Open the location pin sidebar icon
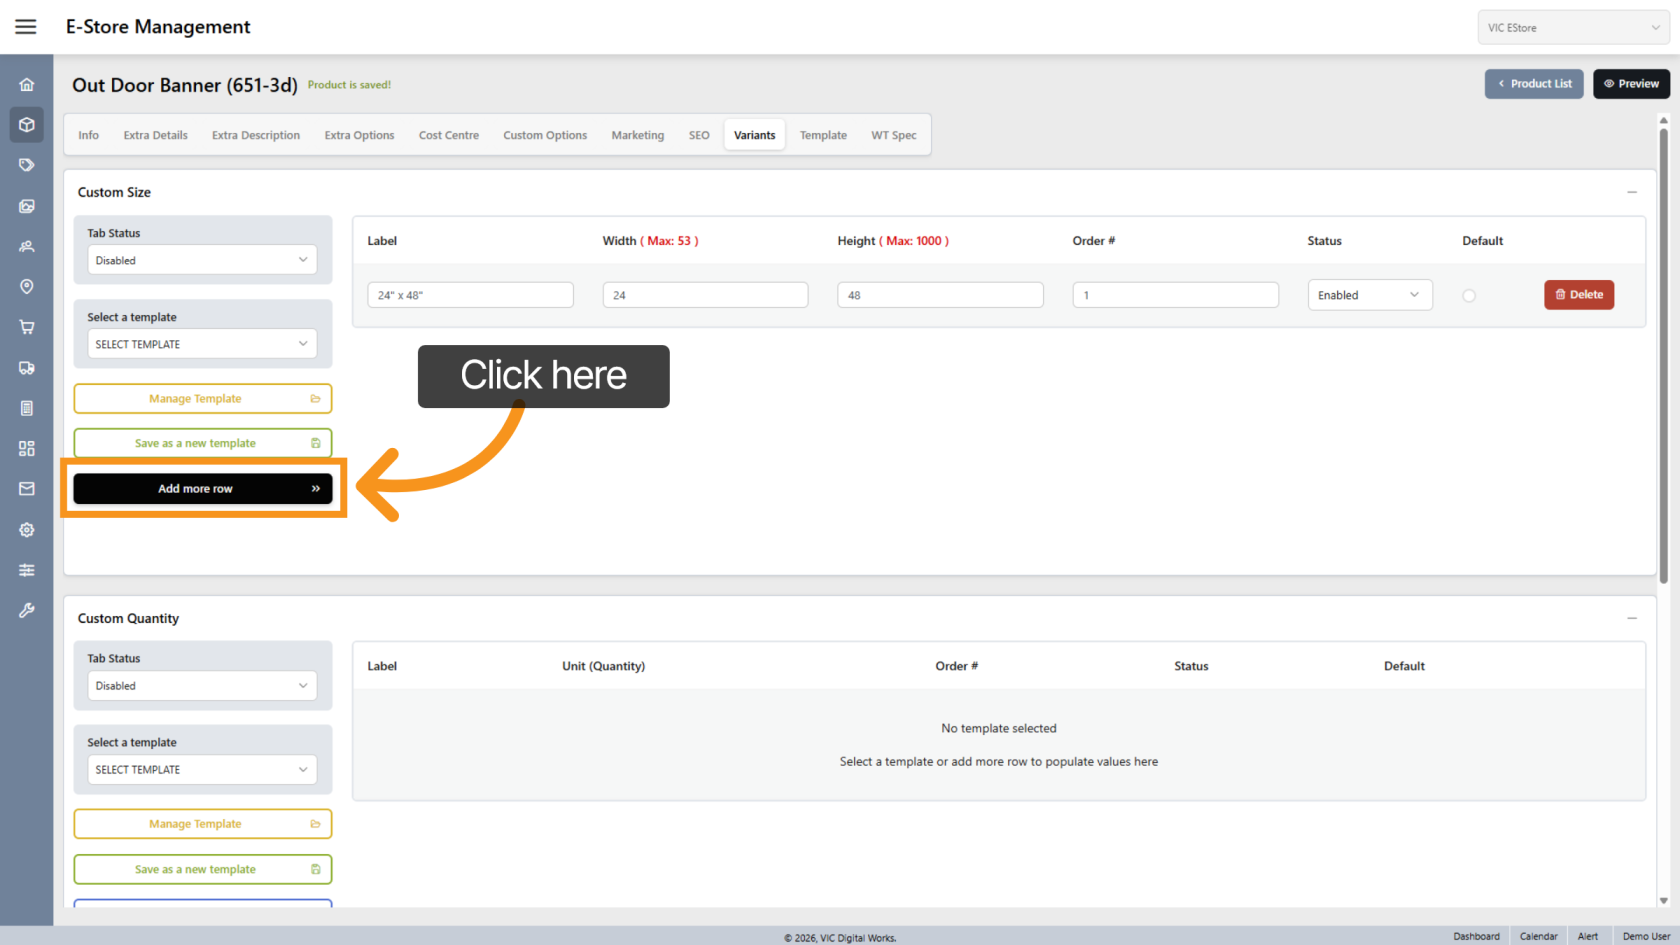Screen dimensions: 1680x945 pyautogui.click(x=27, y=287)
